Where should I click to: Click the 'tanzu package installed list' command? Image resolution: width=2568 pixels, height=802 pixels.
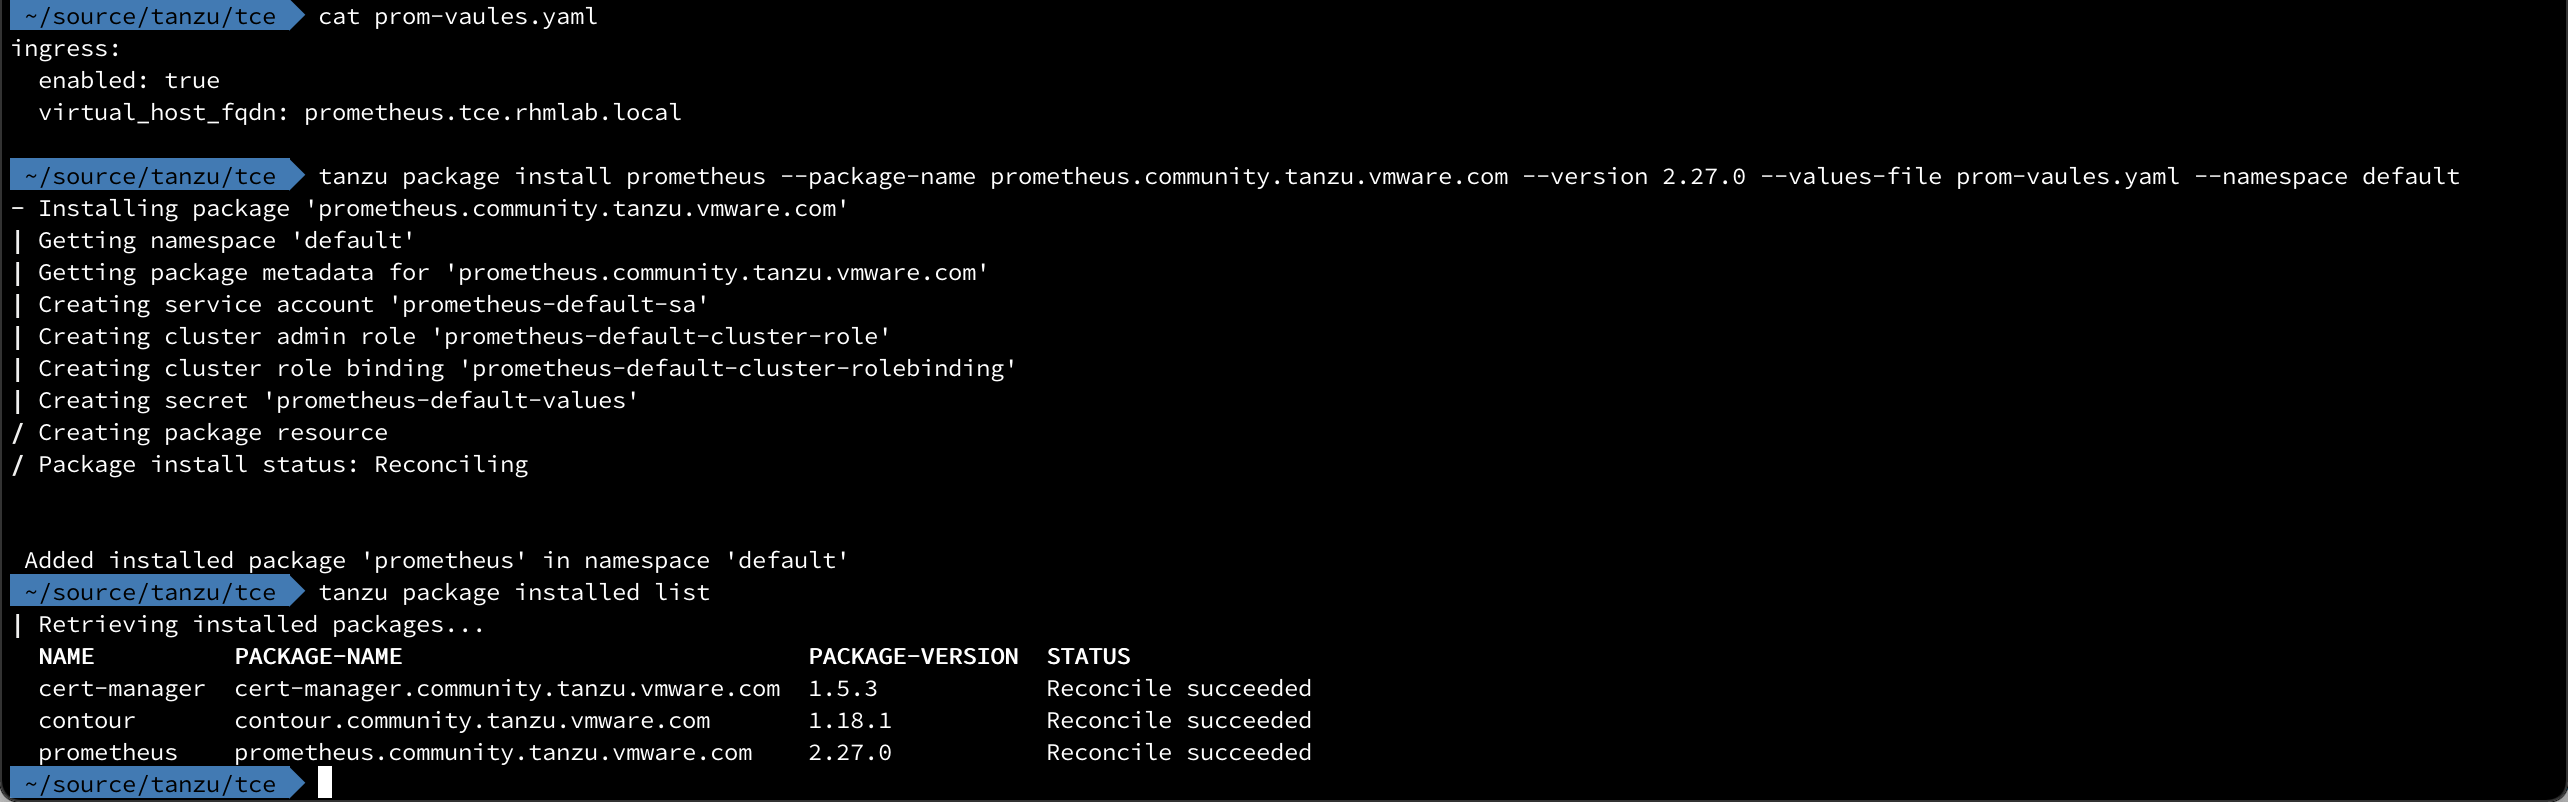coord(514,593)
